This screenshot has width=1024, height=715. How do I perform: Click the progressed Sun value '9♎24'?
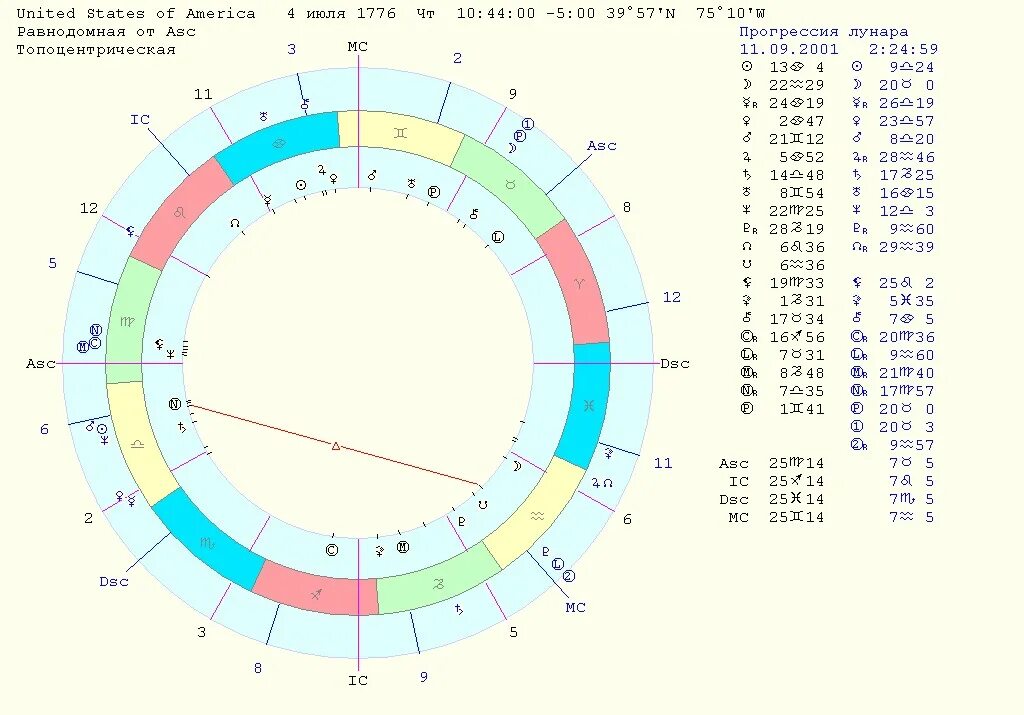pos(911,67)
